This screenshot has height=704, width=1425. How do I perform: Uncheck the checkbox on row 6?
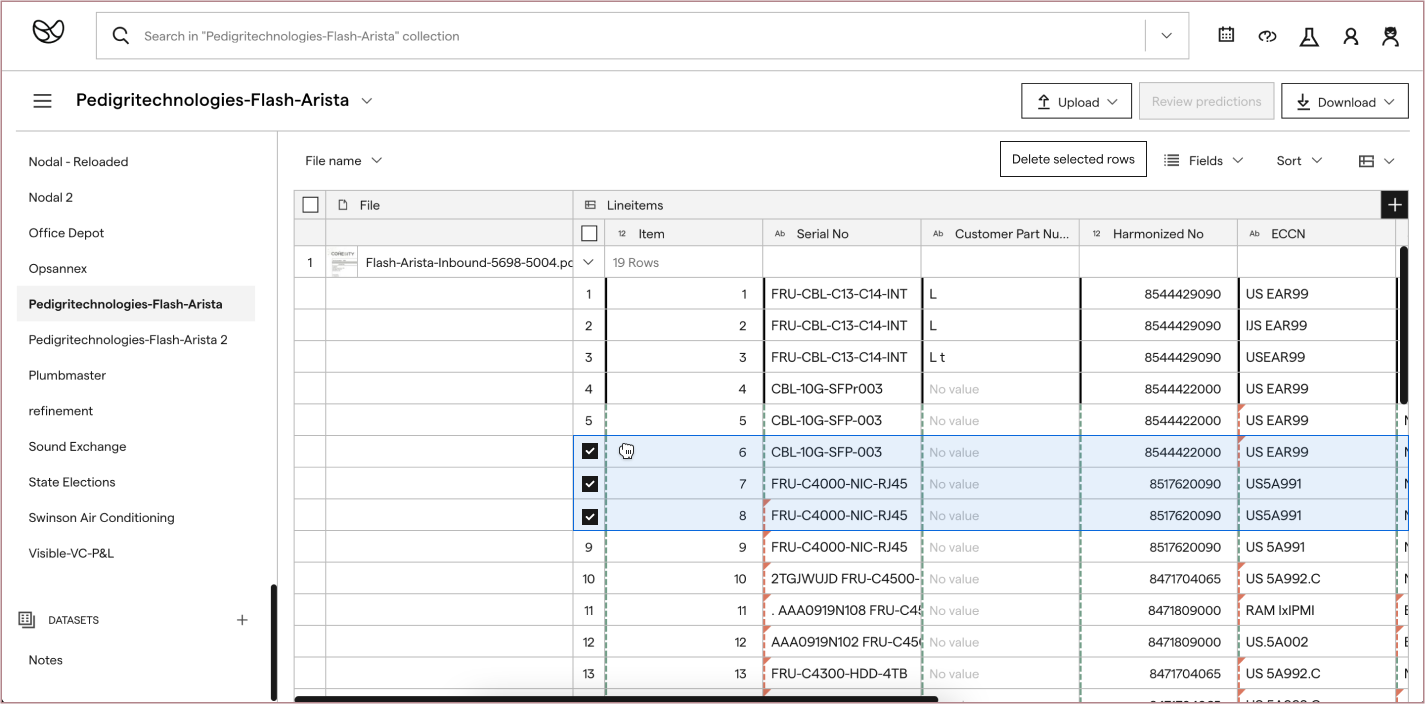(x=589, y=451)
